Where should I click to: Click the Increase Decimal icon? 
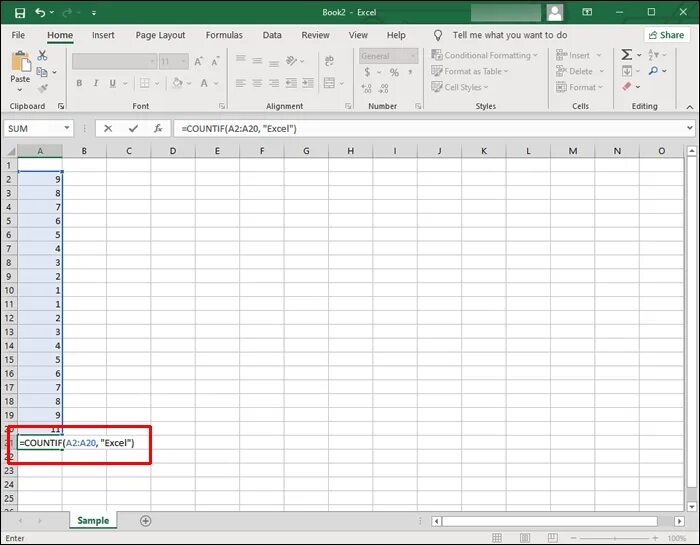(x=367, y=88)
